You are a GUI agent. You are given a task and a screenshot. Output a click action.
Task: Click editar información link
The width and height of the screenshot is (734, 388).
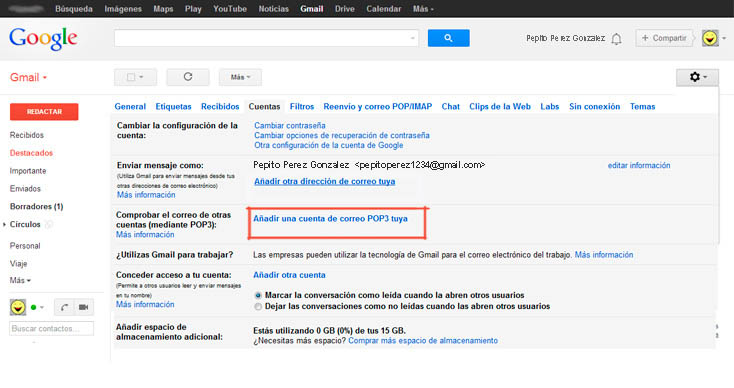click(x=639, y=165)
